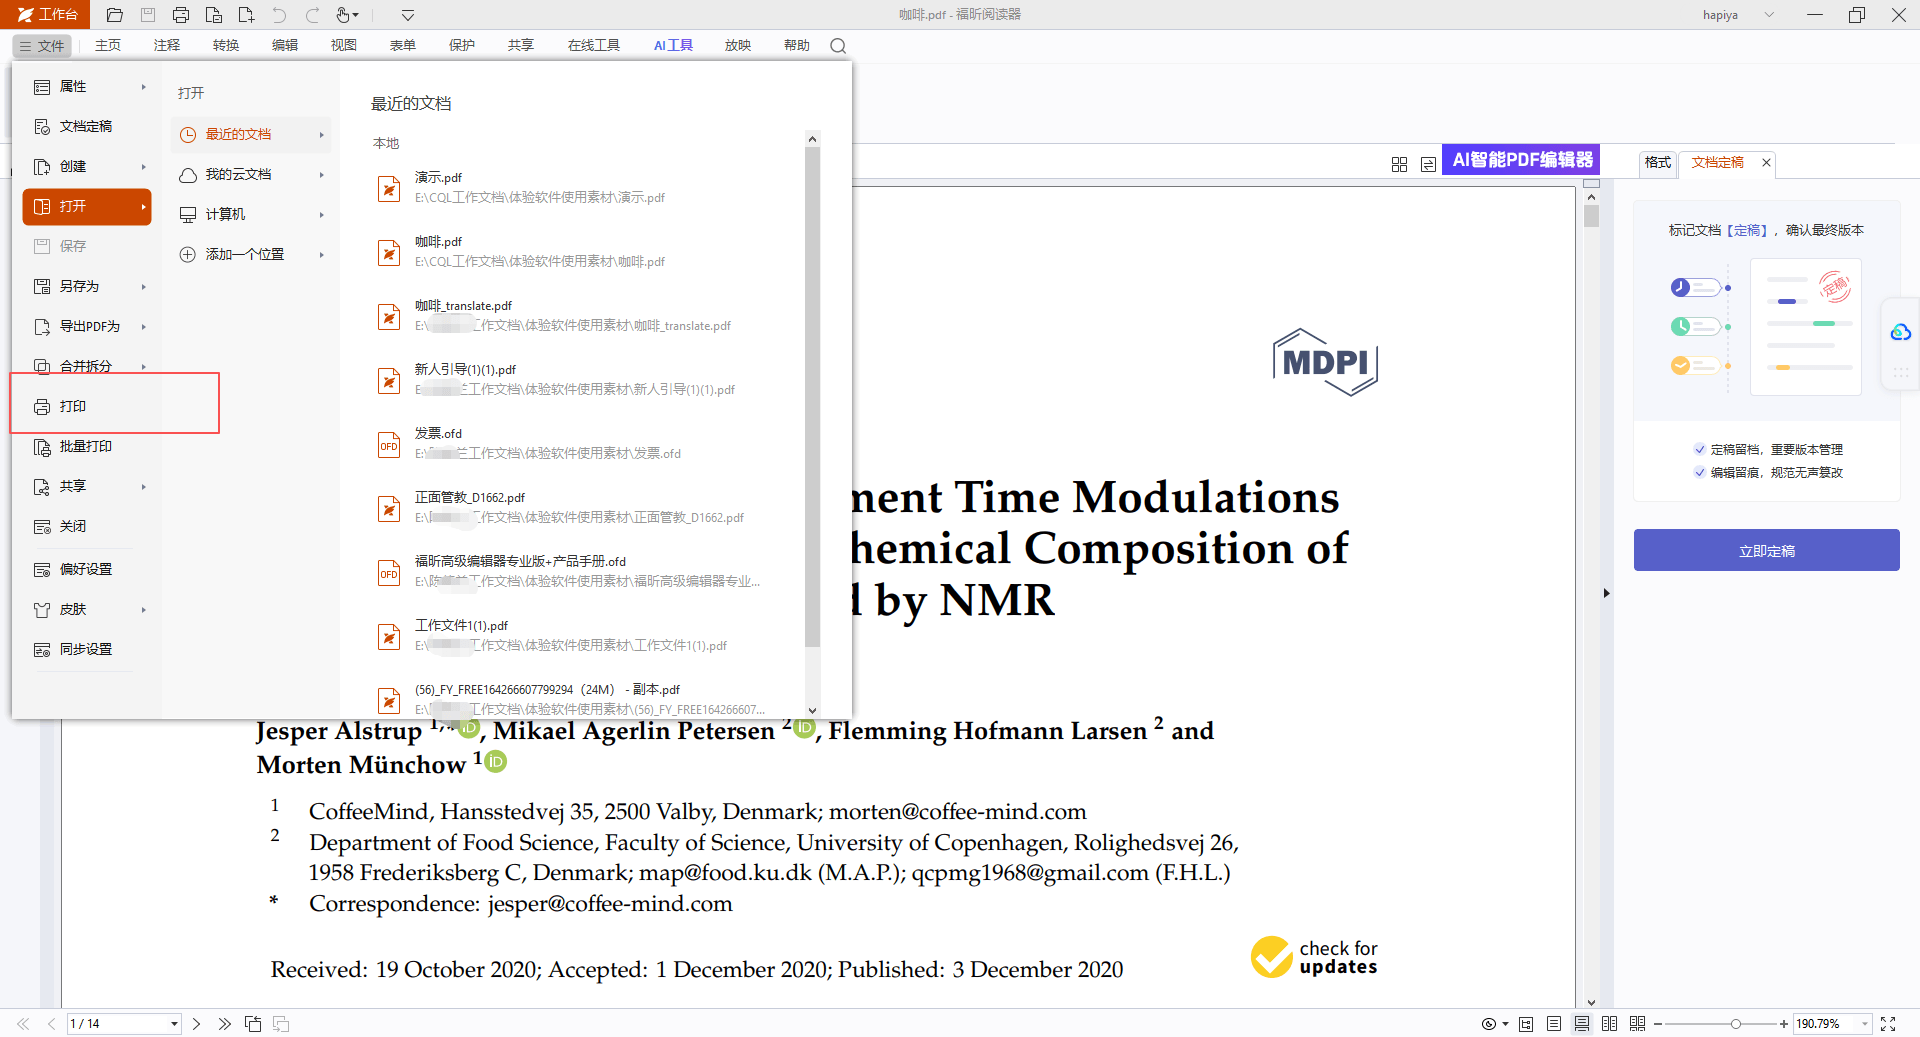Image resolution: width=1920 pixels, height=1037 pixels.
Task: Open 偏好设置 from the file menu
Action: click(x=87, y=569)
